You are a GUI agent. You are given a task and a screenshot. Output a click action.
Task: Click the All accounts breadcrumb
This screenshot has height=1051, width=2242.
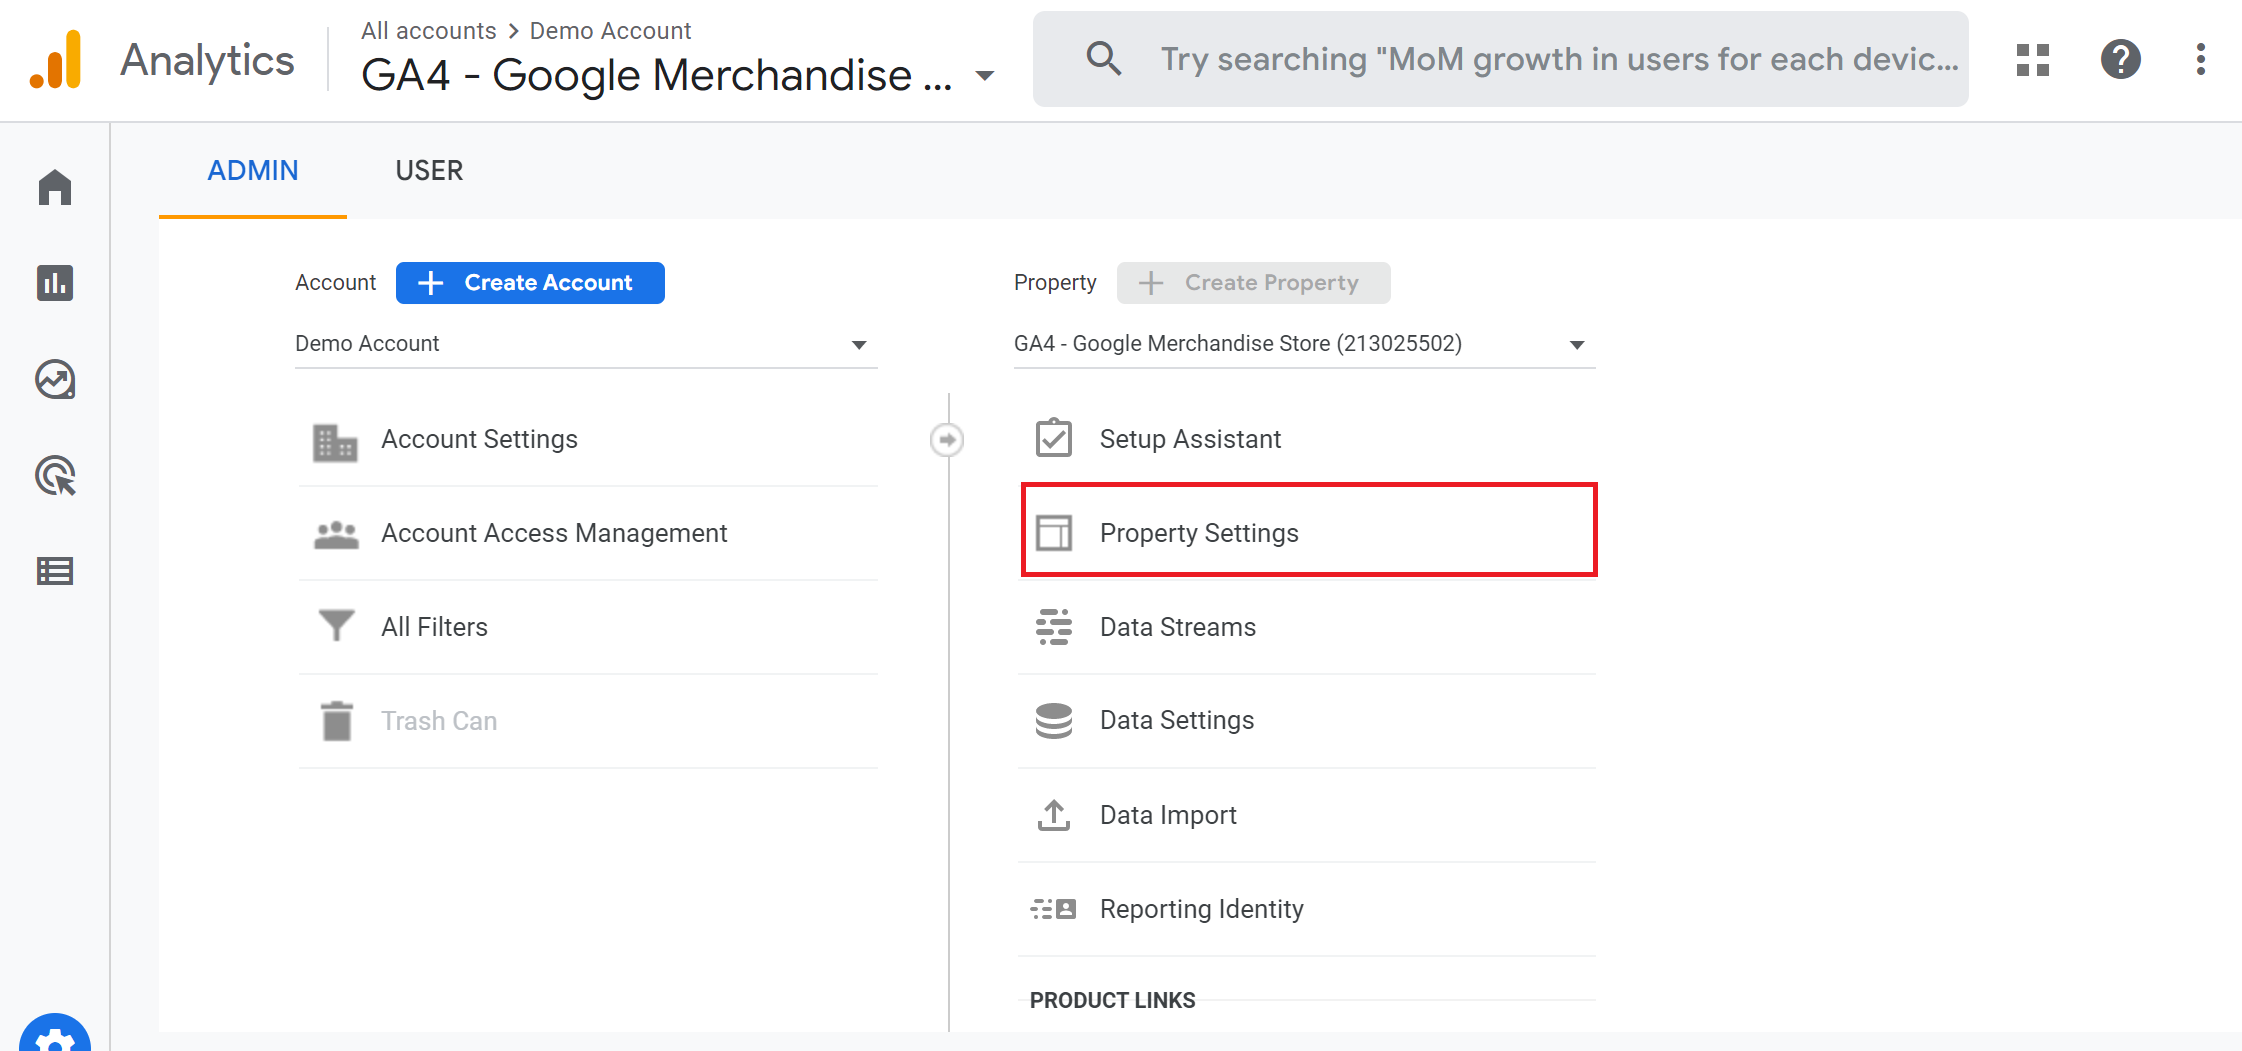(429, 31)
